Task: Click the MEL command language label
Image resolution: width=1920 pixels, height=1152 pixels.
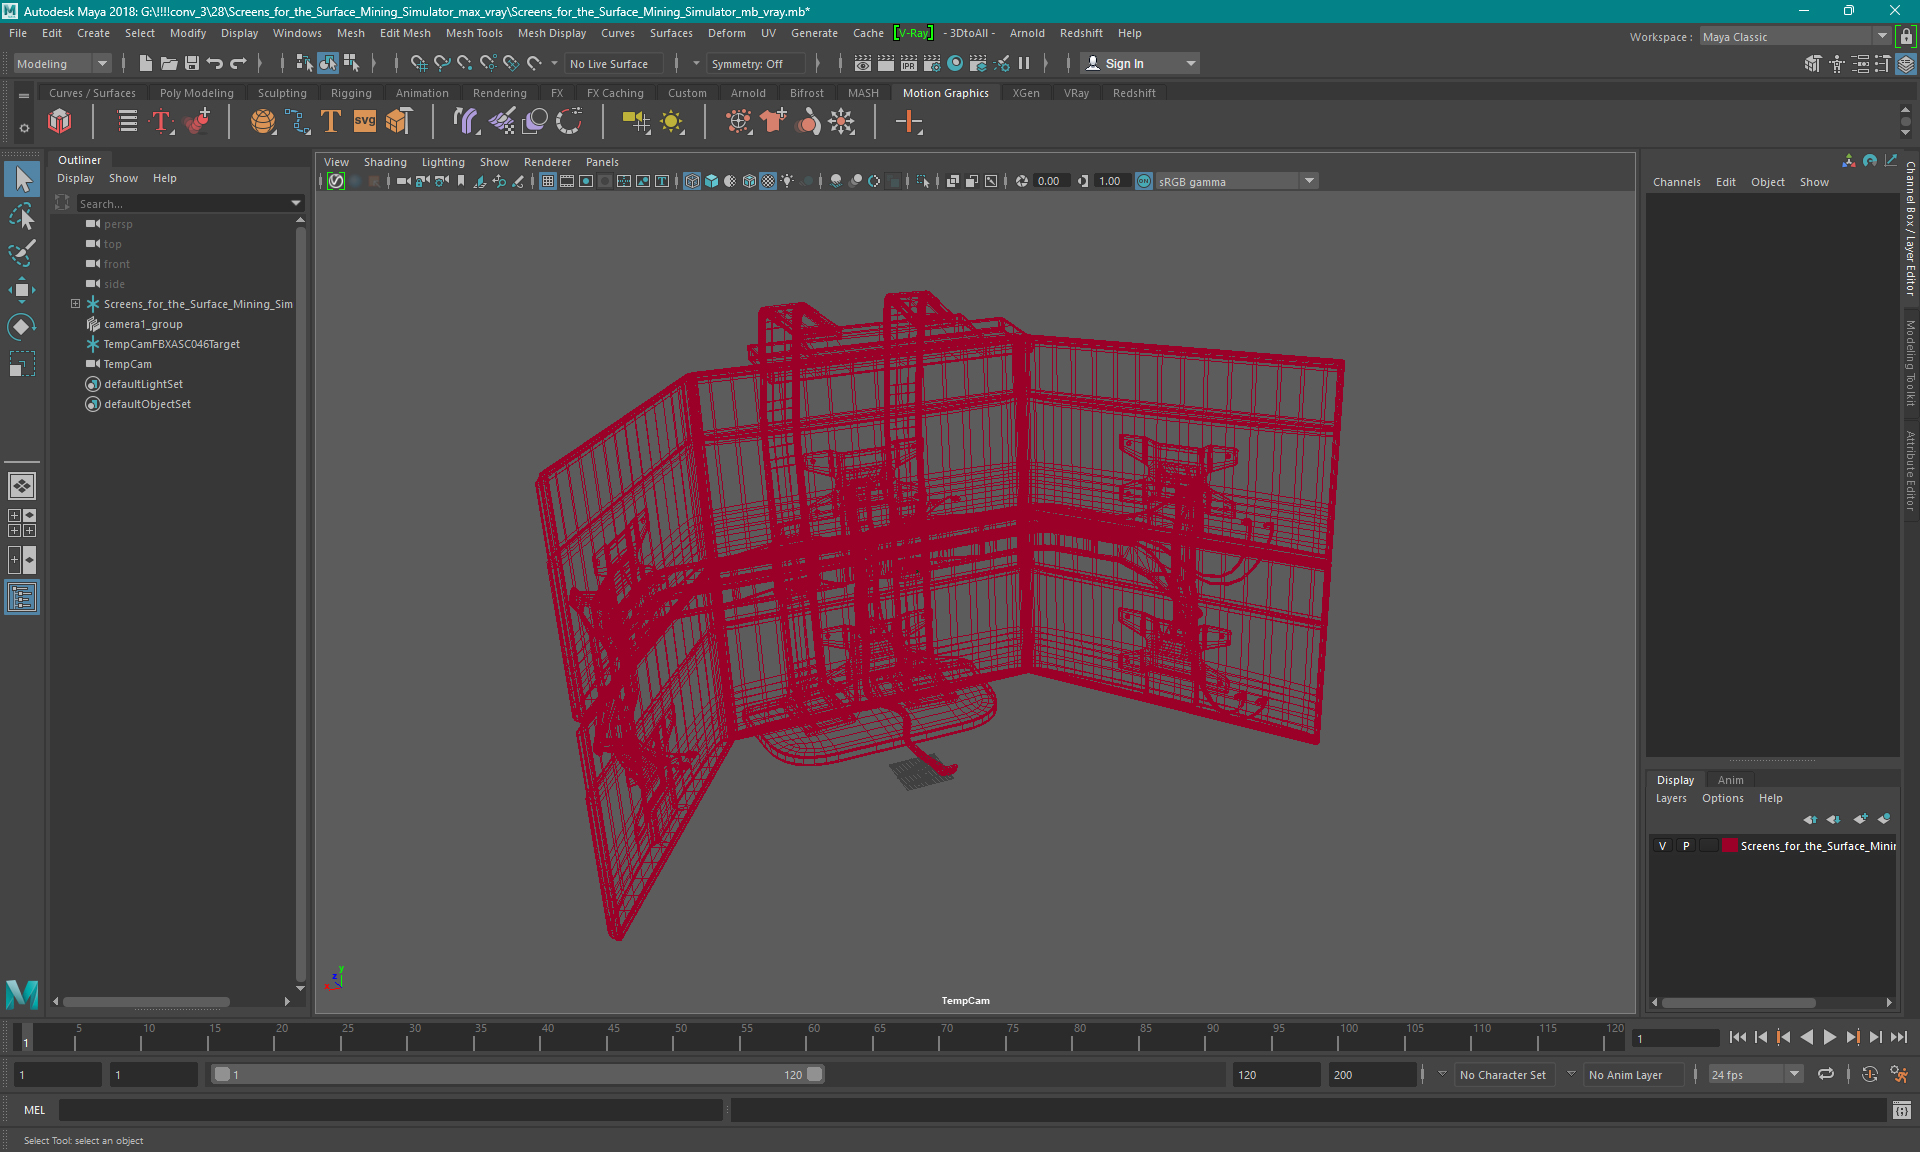Action: pyautogui.click(x=35, y=1110)
